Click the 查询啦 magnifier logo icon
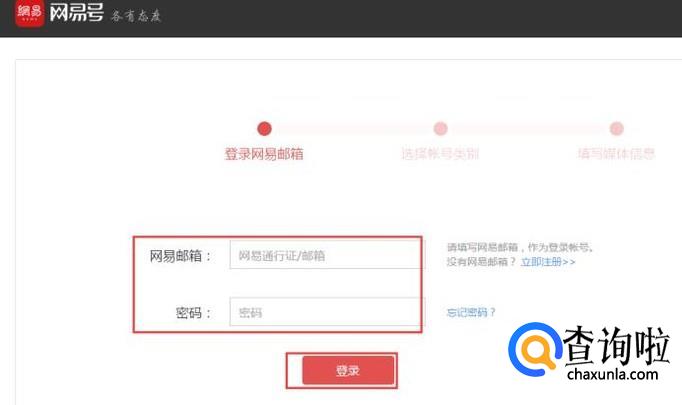682x405 pixels. click(535, 349)
